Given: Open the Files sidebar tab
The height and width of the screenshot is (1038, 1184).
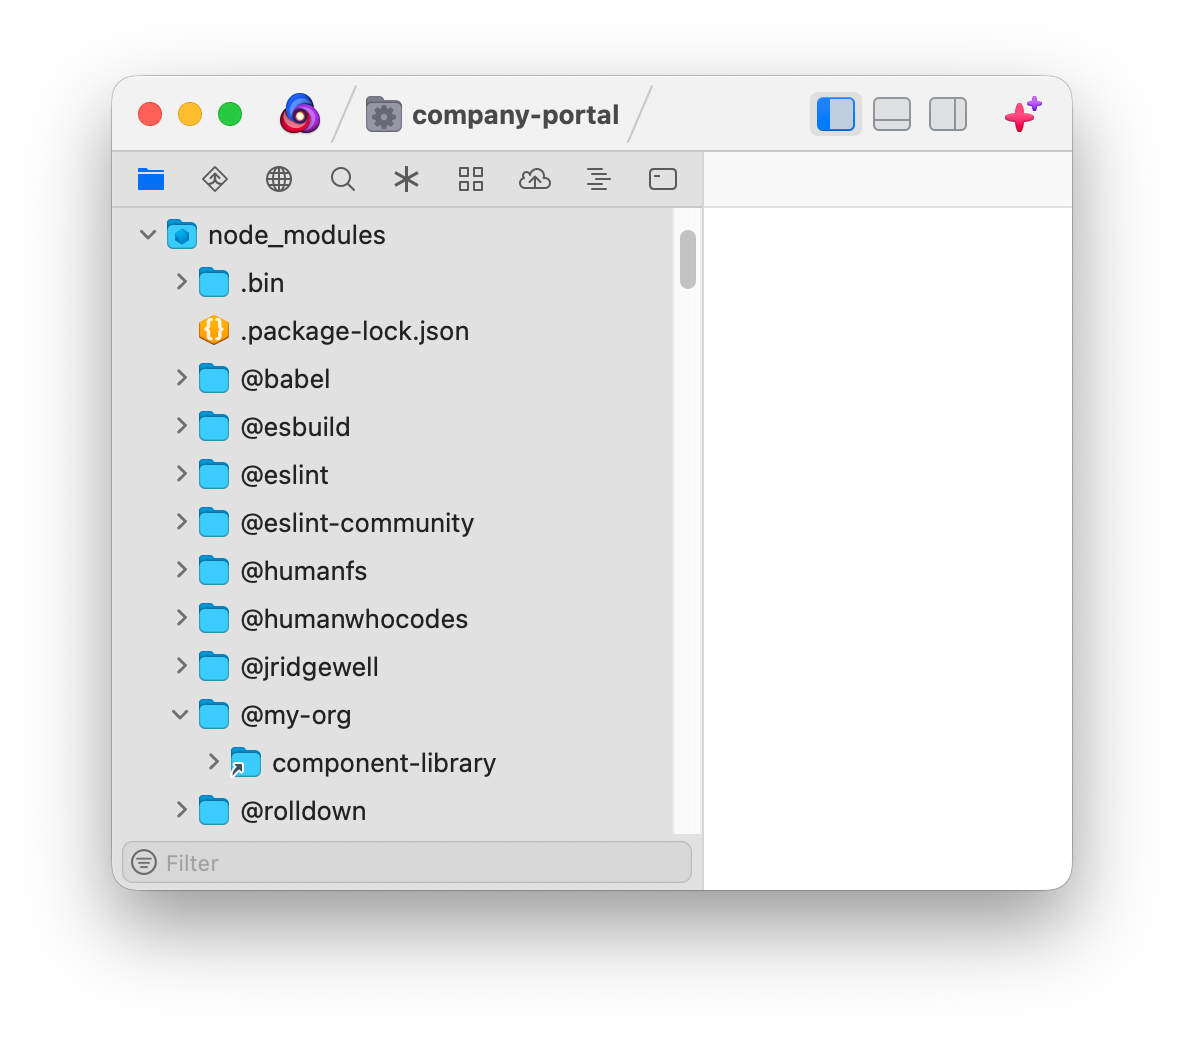Looking at the screenshot, I should 151,179.
